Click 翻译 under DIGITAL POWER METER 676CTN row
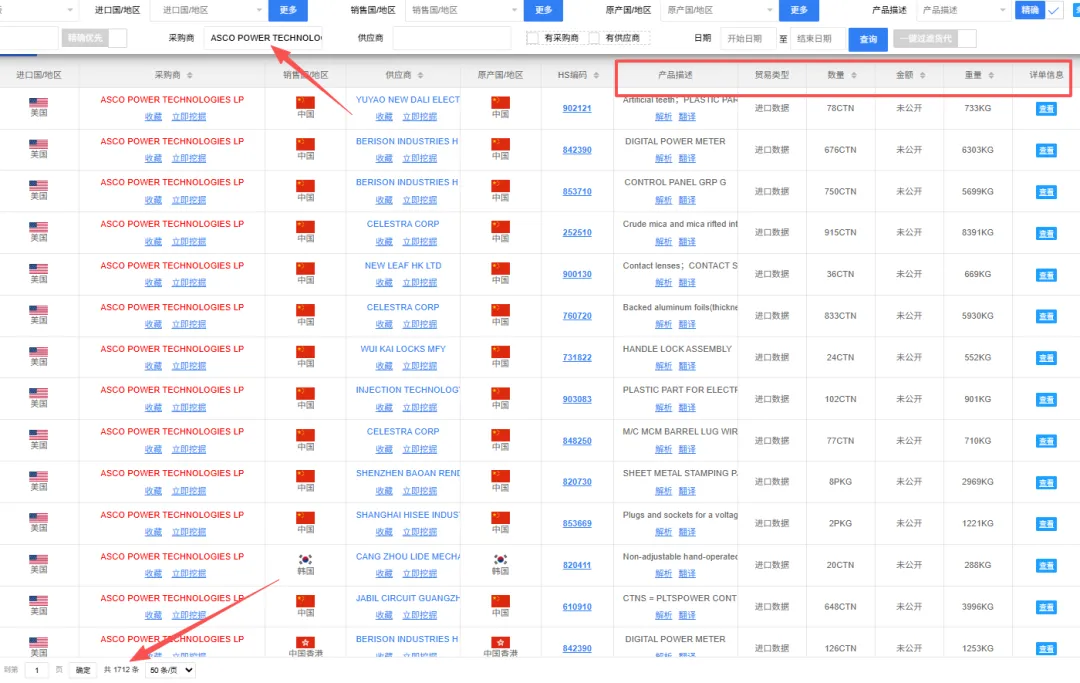This screenshot has height=683, width=1080. [687, 158]
